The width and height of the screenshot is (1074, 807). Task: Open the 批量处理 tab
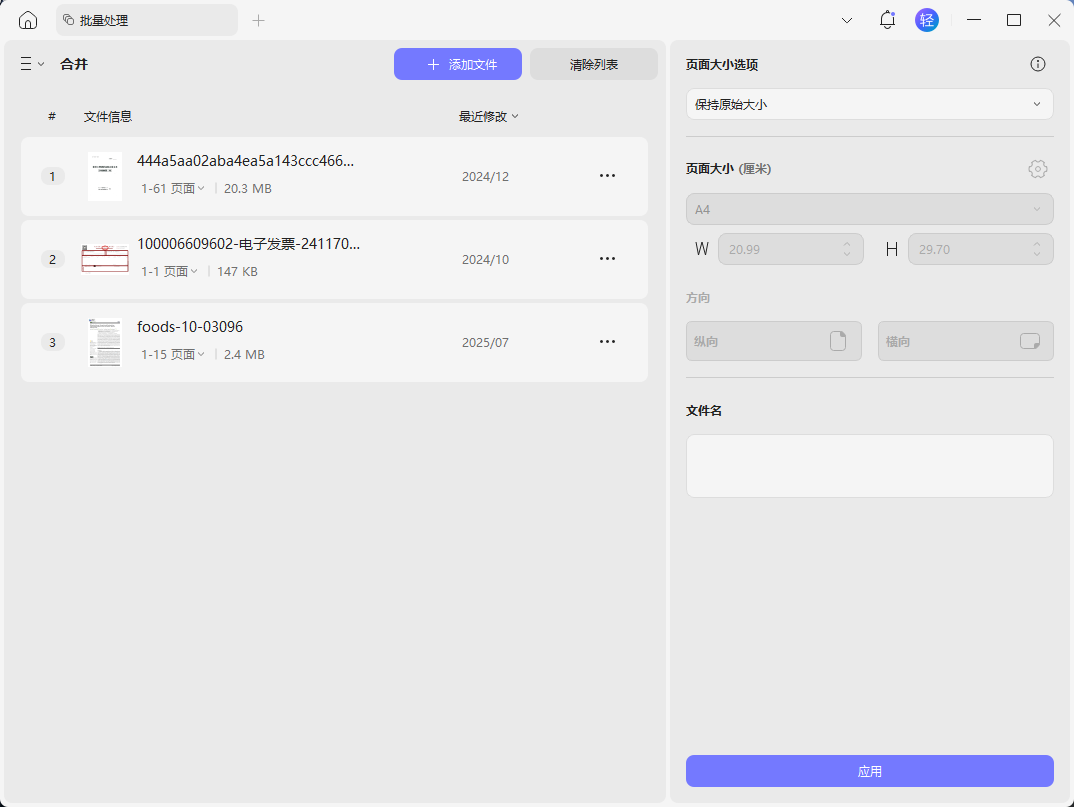tap(147, 21)
